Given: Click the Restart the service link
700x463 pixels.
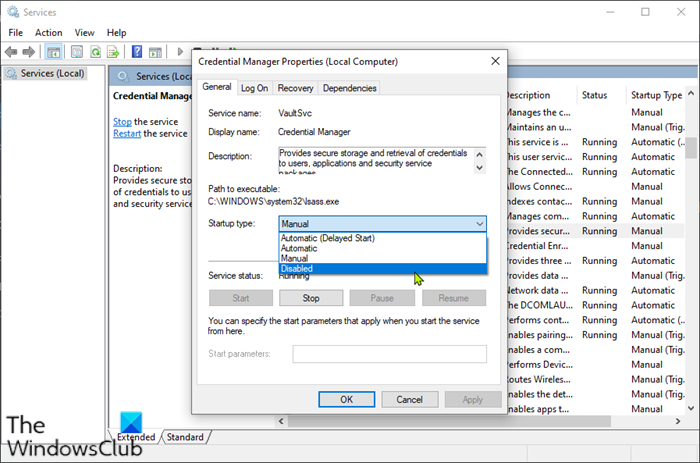Looking at the screenshot, I should (x=127, y=133).
